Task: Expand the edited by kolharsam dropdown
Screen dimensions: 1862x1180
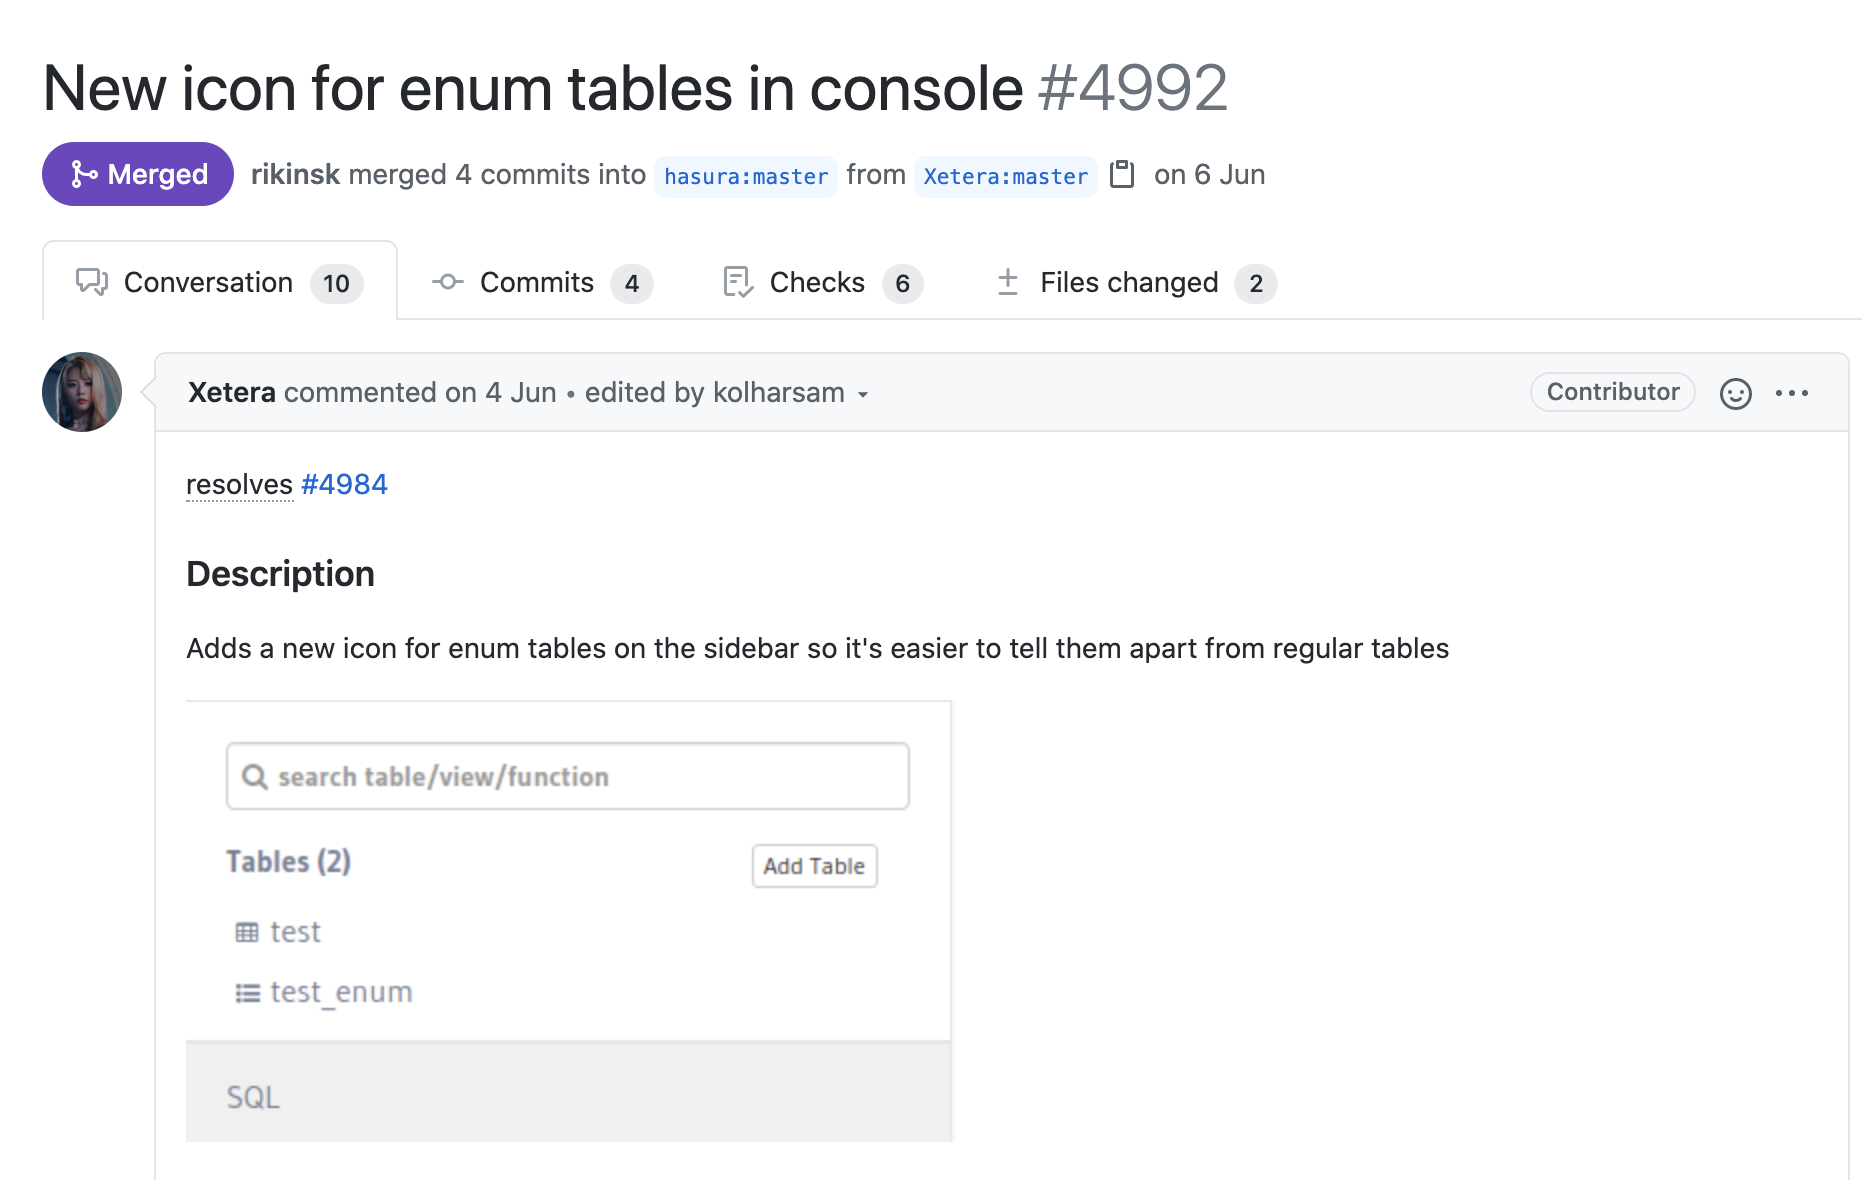Action: [x=862, y=394]
